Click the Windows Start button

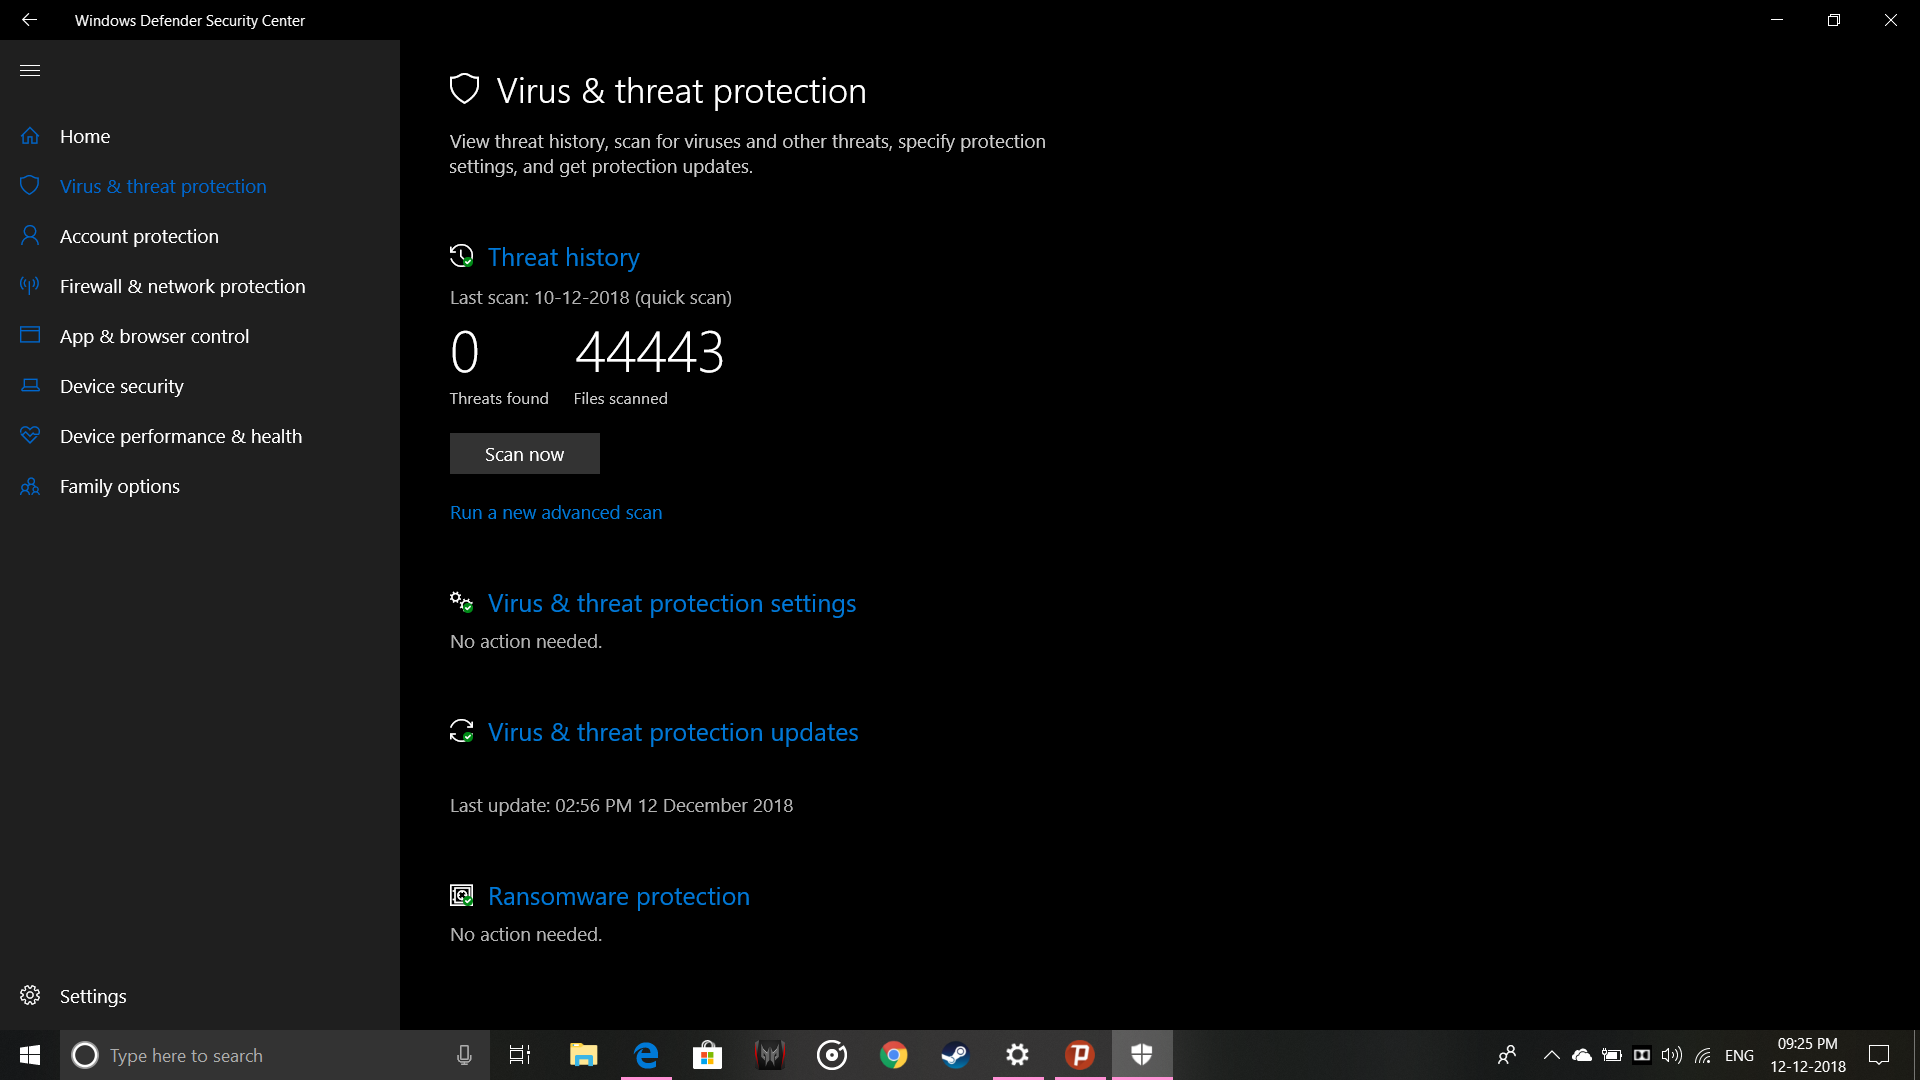pos(30,1055)
